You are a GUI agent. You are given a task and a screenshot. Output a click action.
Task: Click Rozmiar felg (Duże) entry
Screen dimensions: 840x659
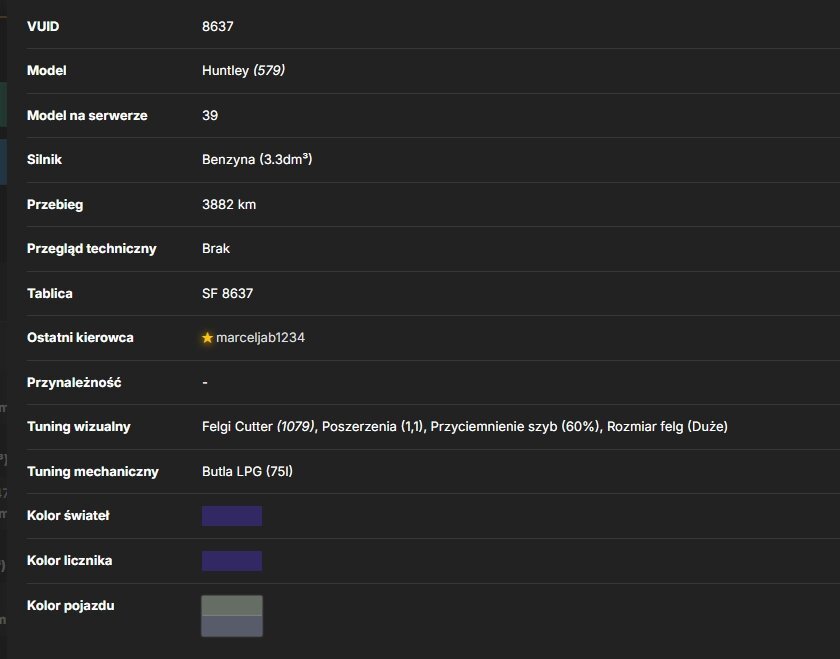point(667,426)
